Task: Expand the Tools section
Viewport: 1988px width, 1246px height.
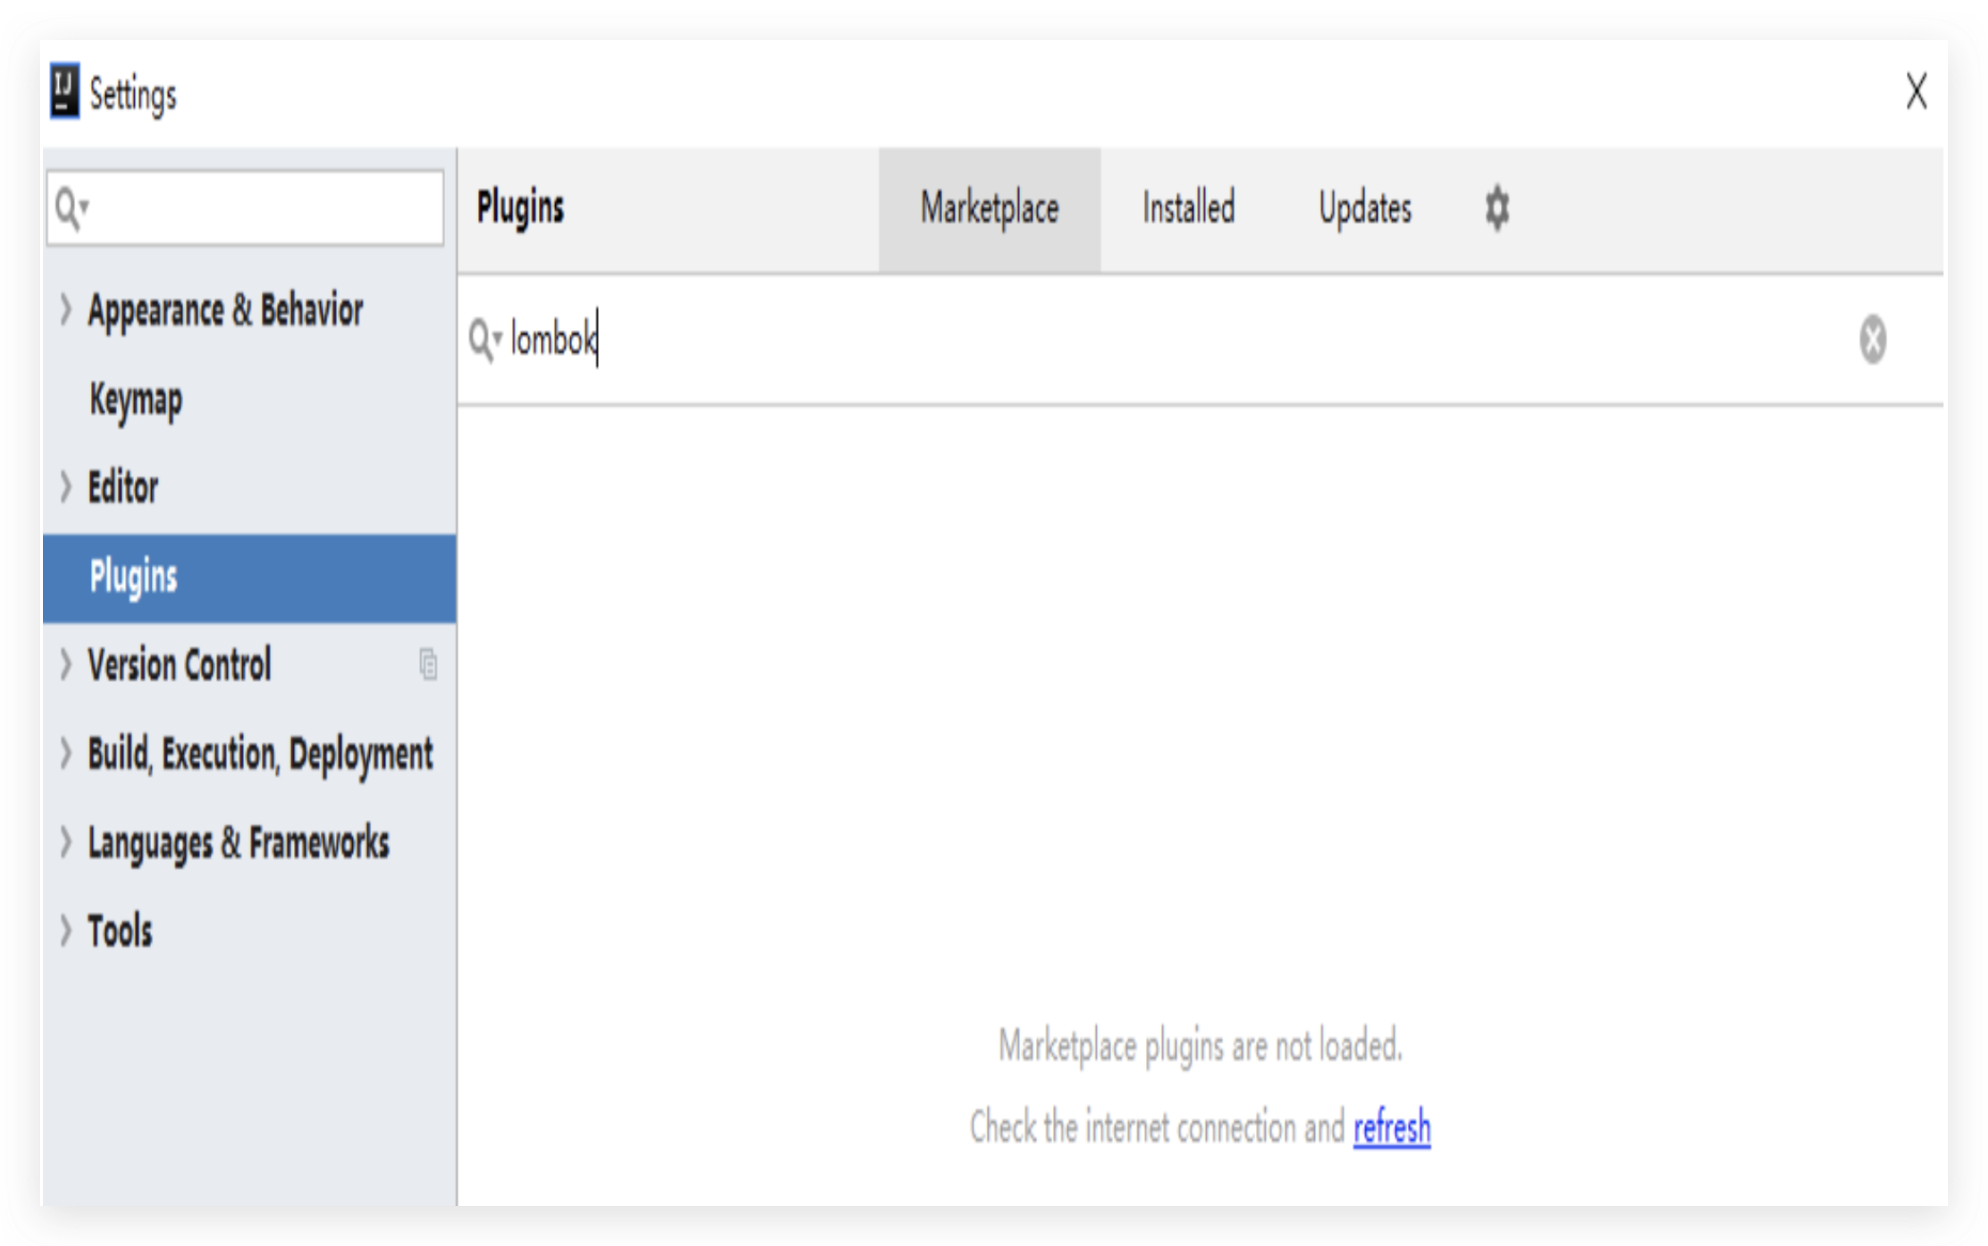Action: click(65, 931)
